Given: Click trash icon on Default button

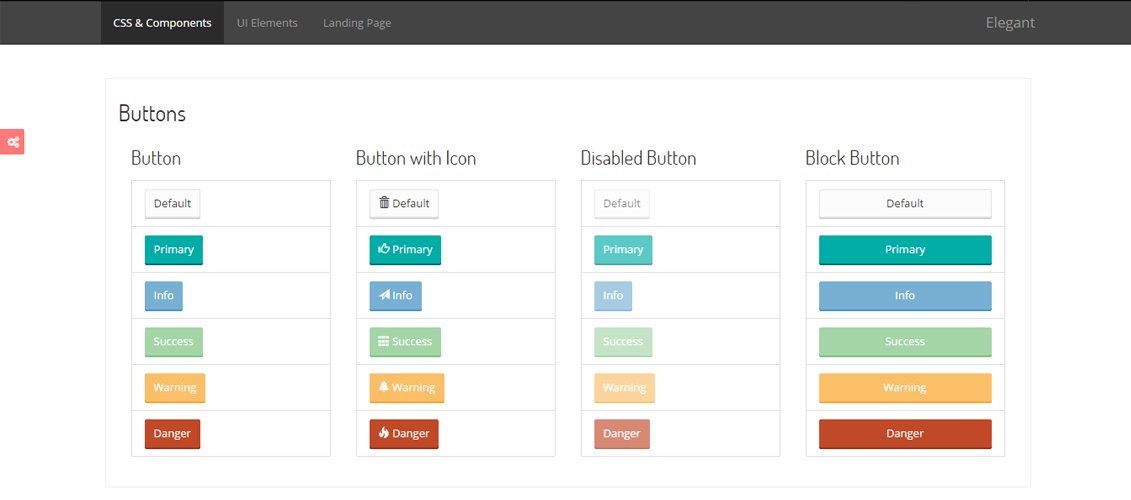Looking at the screenshot, I should click(x=384, y=203).
